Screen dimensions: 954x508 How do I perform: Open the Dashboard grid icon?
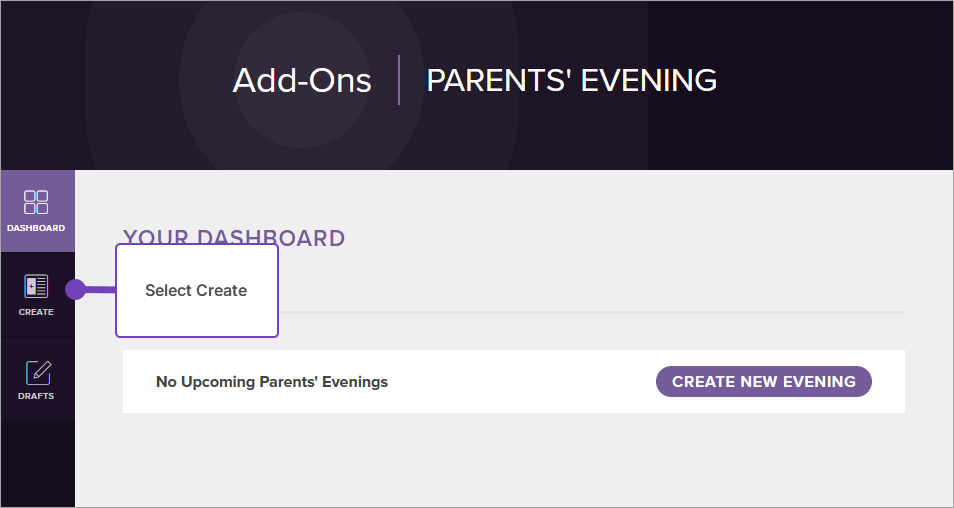(x=36, y=202)
